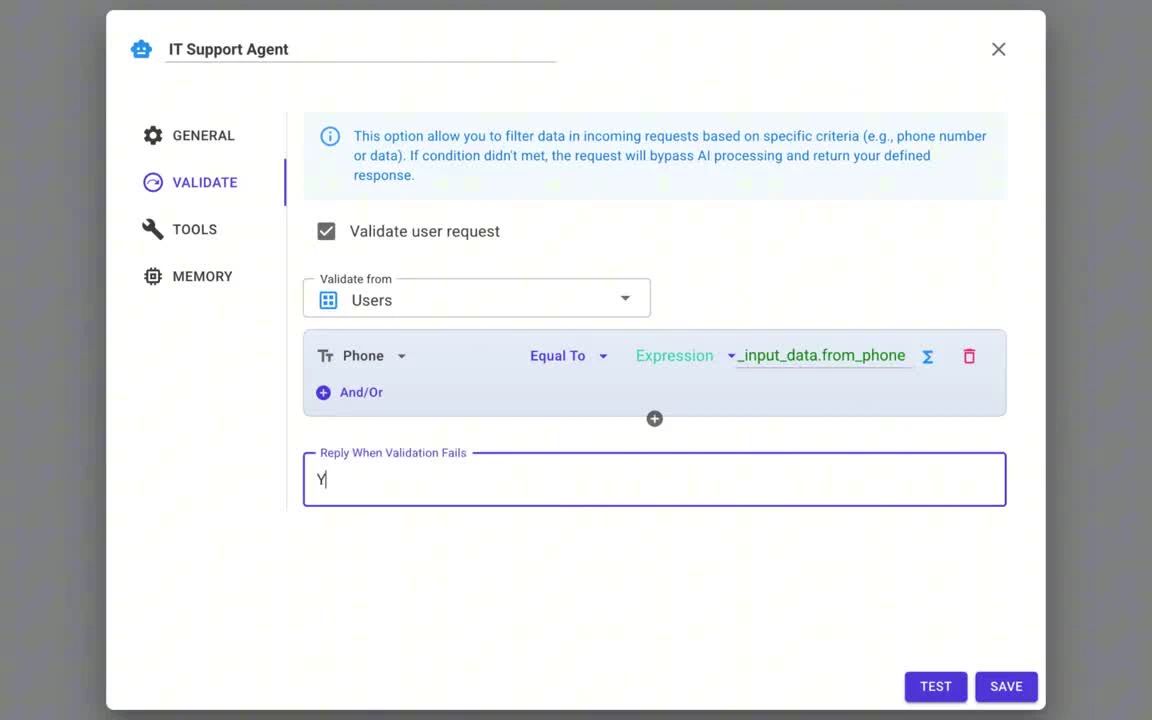The height and width of the screenshot is (720, 1152).
Task: Click the dark plus icon below conditions
Action: [655, 419]
